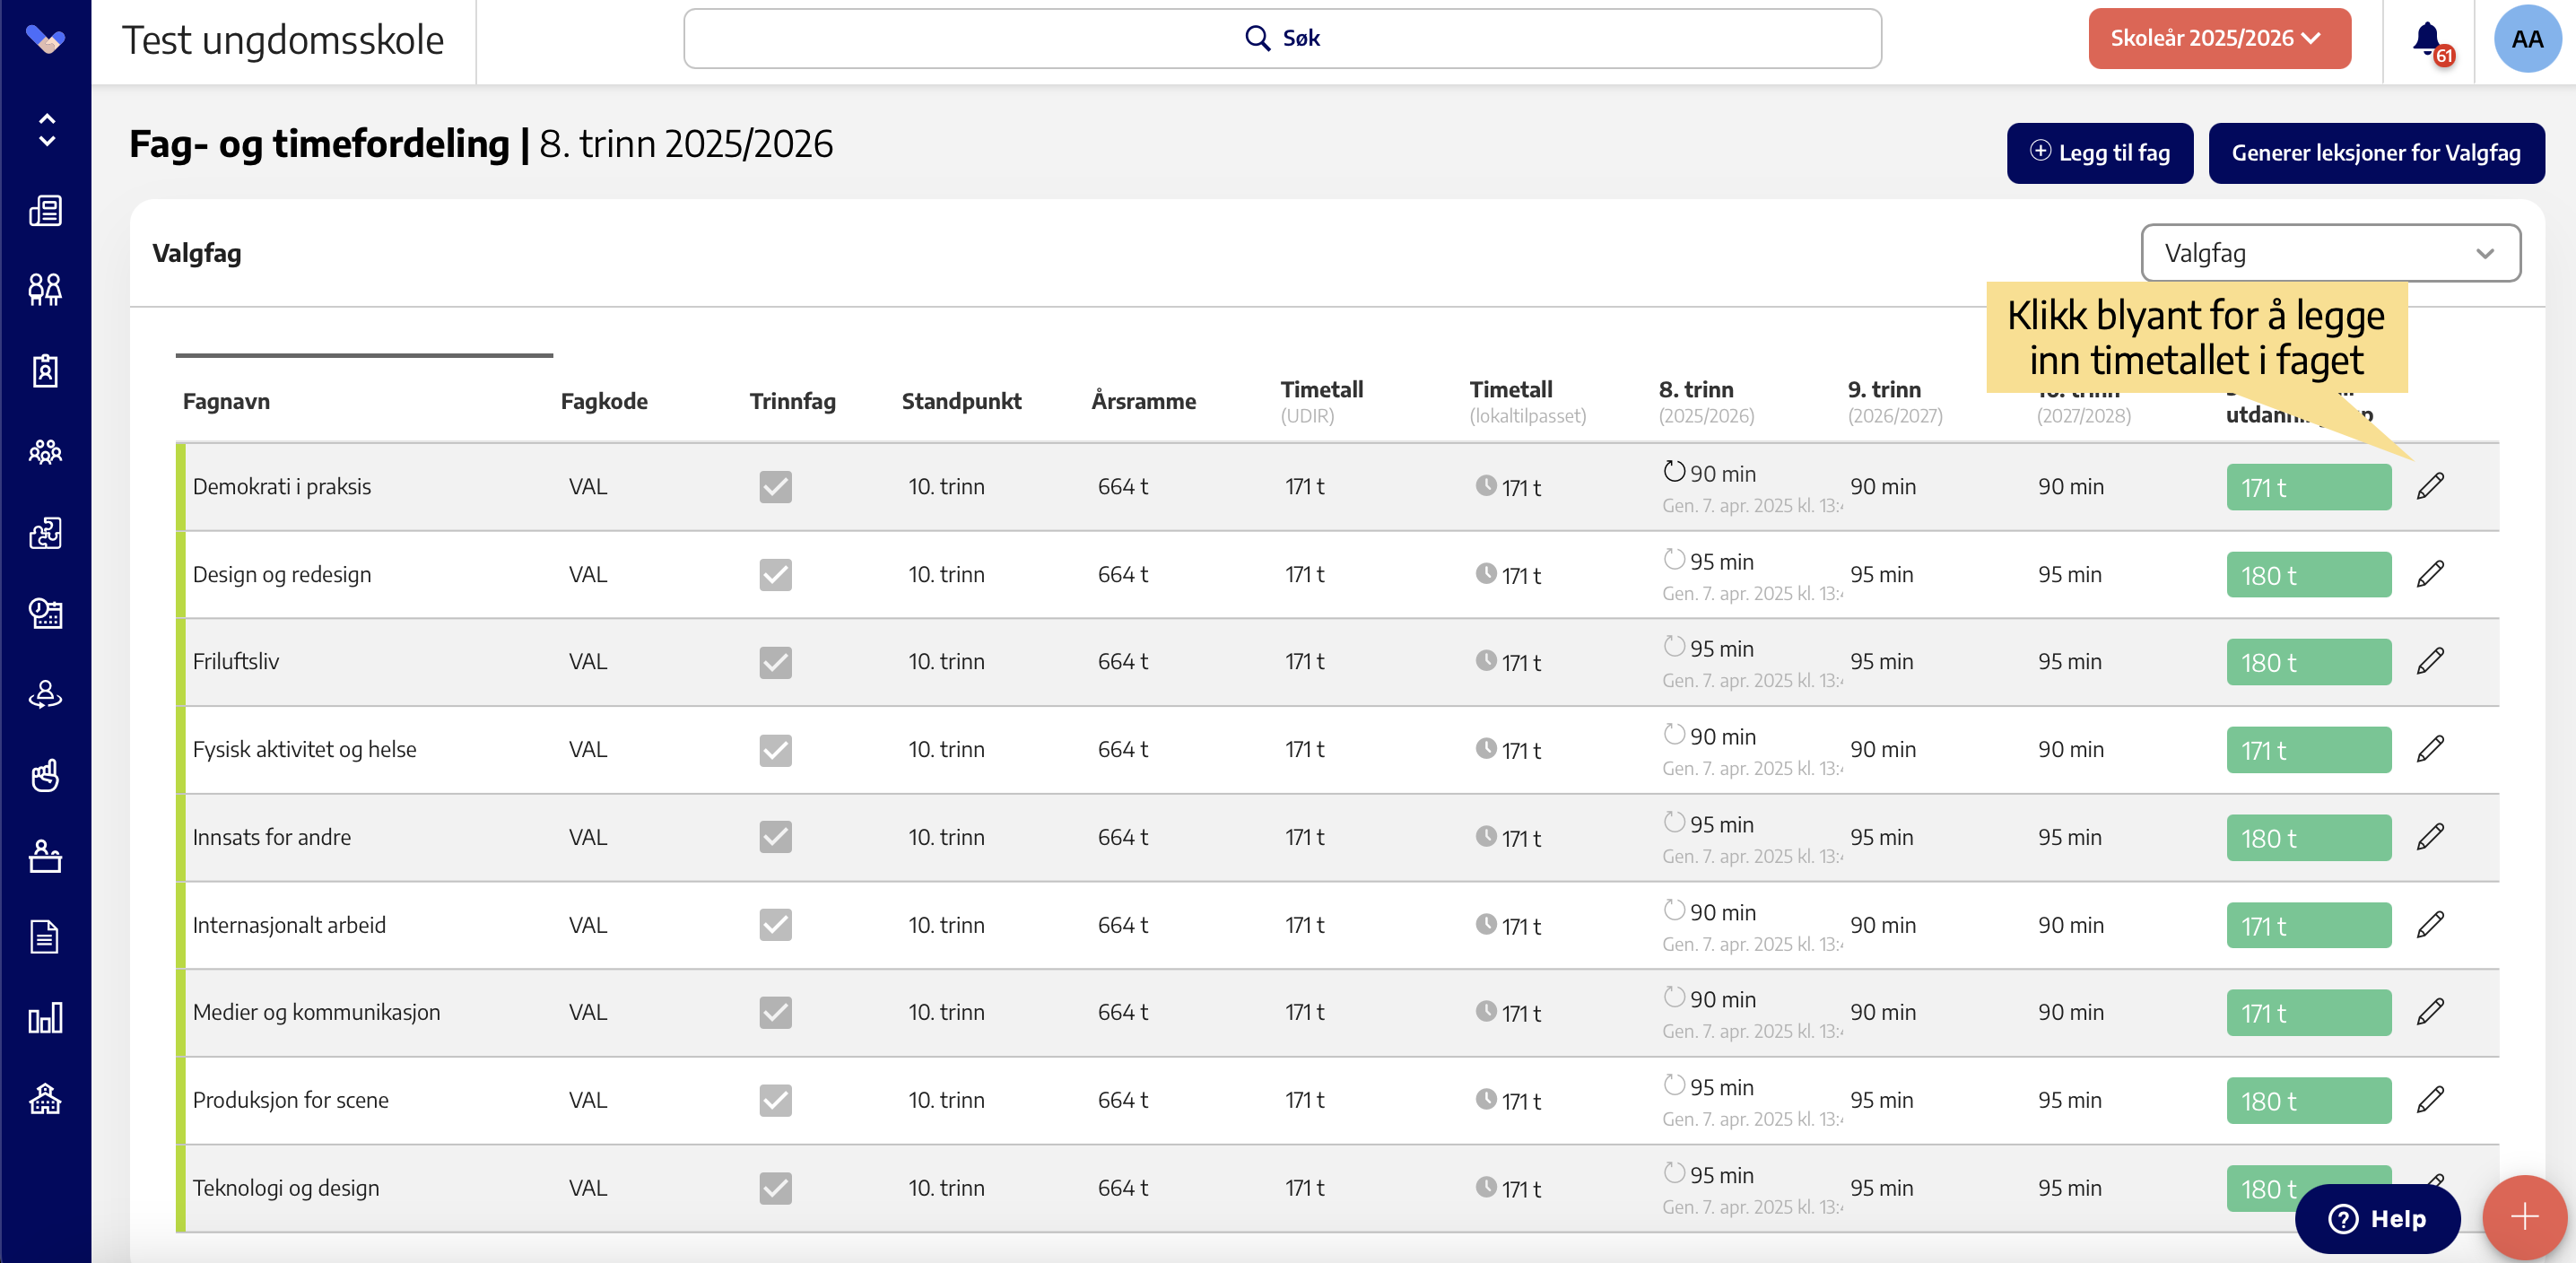Edit Fysisk aktivitet og helse with pencil

pyautogui.click(x=2430, y=749)
